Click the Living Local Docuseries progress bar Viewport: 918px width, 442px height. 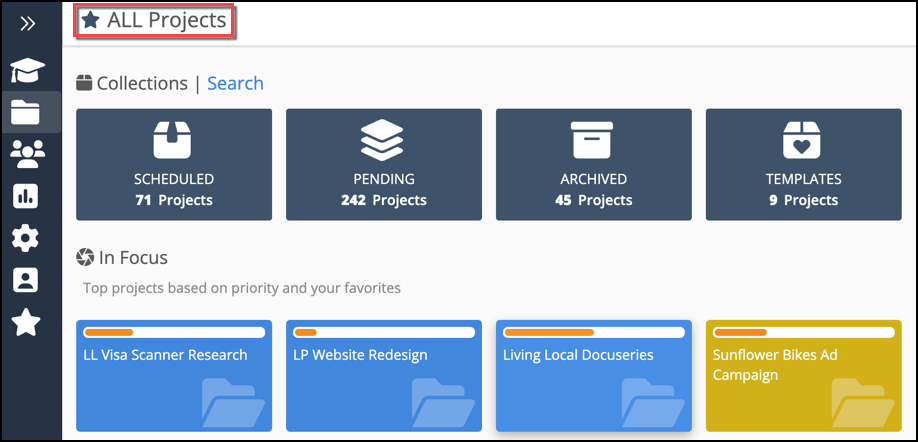[594, 332]
